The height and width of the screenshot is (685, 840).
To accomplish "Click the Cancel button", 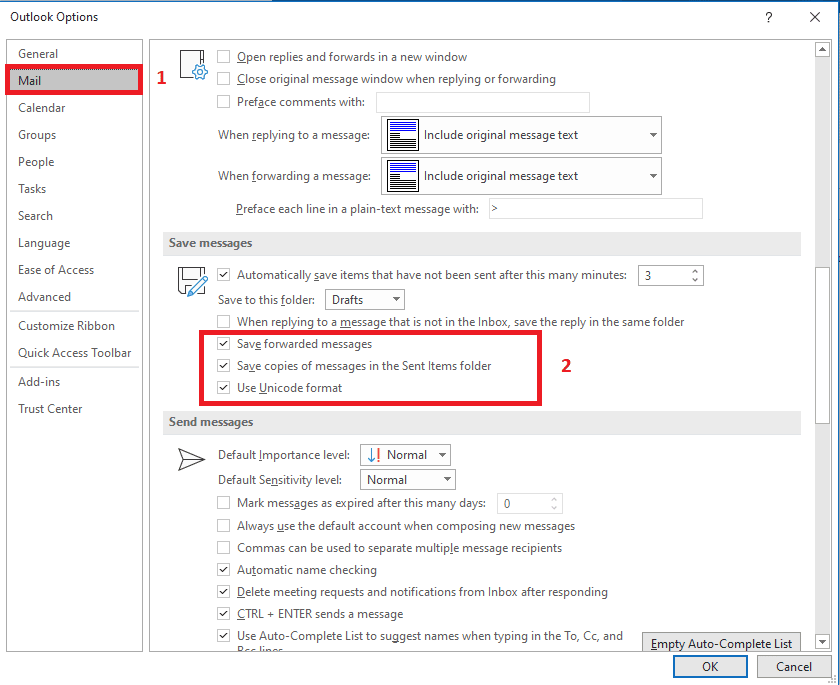I will (x=794, y=667).
